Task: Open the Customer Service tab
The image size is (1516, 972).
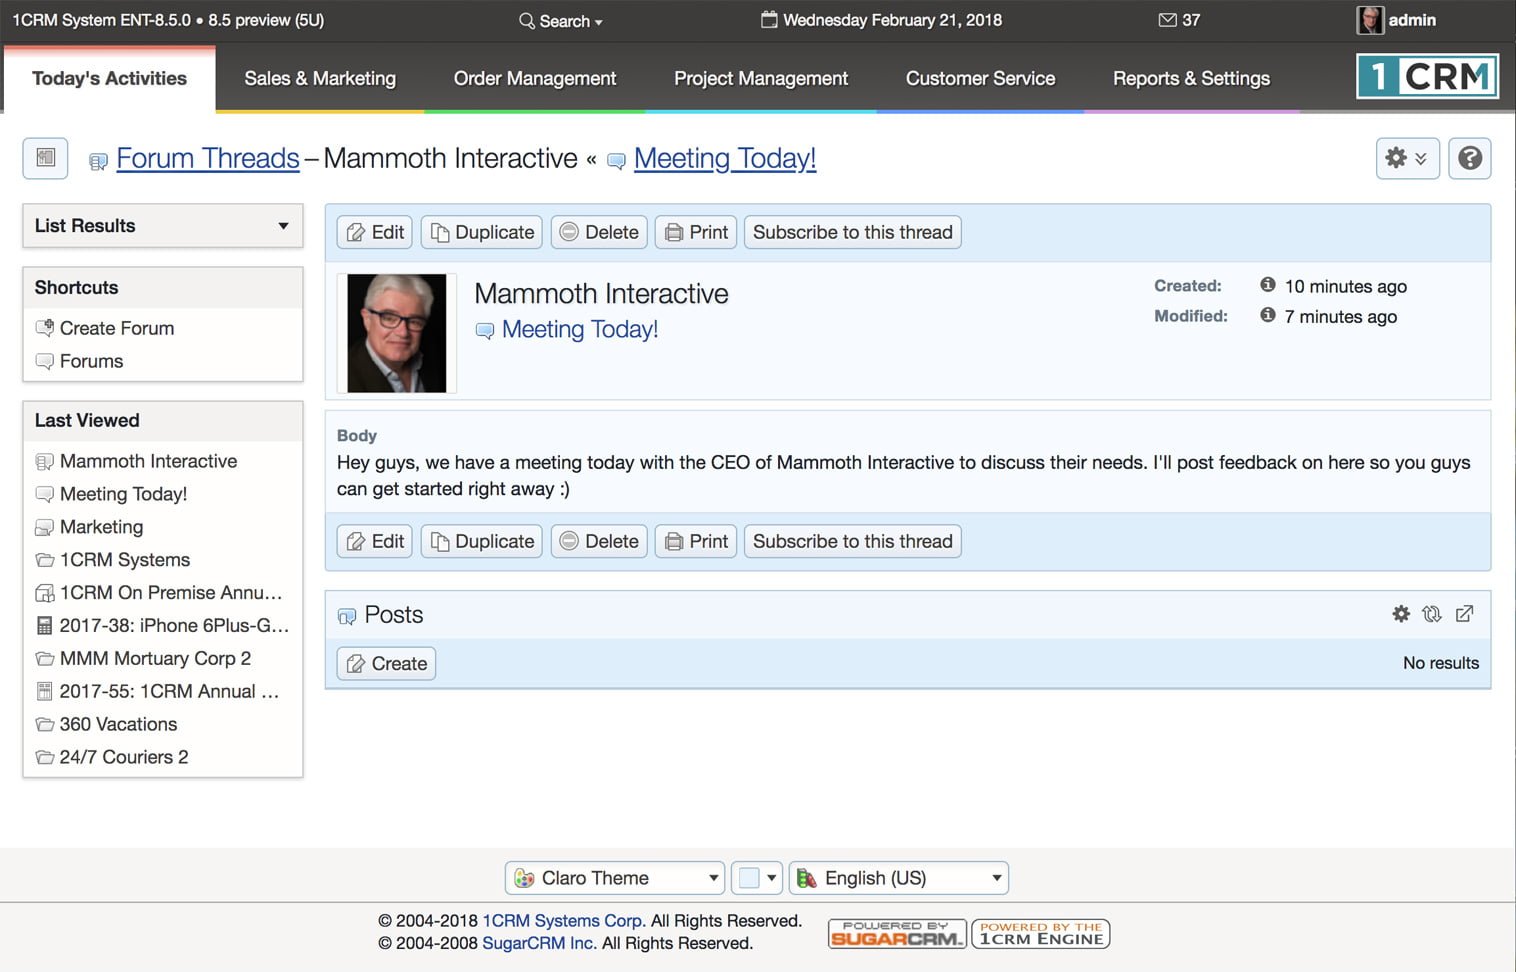Action: (x=980, y=78)
